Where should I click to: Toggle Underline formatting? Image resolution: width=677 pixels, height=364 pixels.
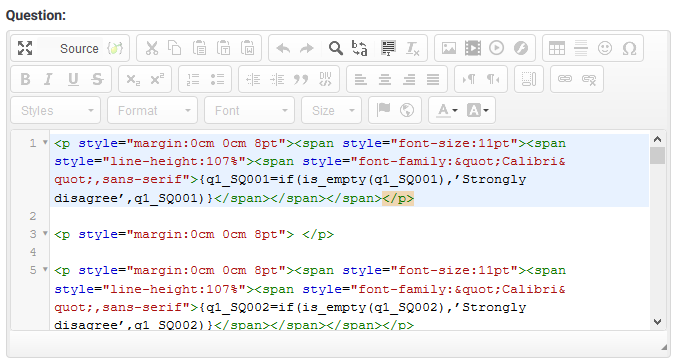(x=73, y=79)
